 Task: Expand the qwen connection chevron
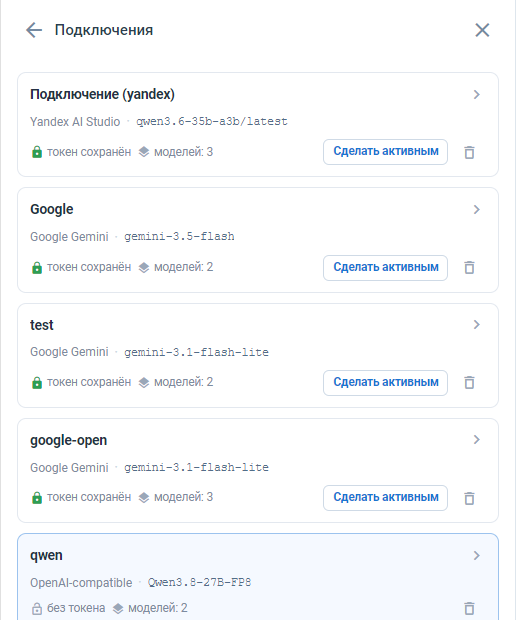(x=476, y=556)
